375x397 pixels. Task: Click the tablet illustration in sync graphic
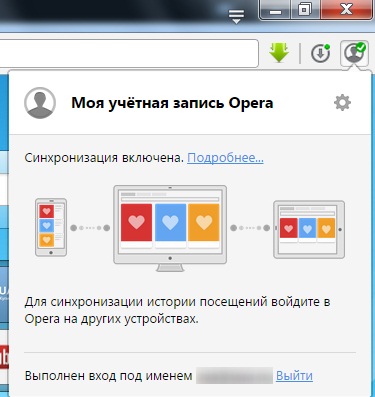click(x=309, y=229)
